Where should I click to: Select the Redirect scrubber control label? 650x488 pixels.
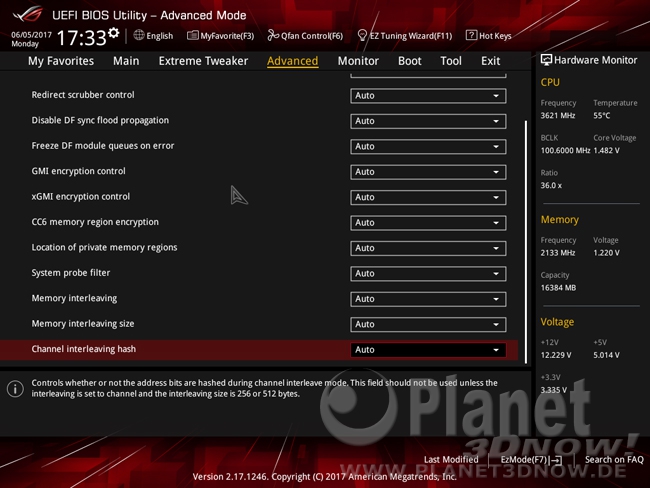coord(83,95)
